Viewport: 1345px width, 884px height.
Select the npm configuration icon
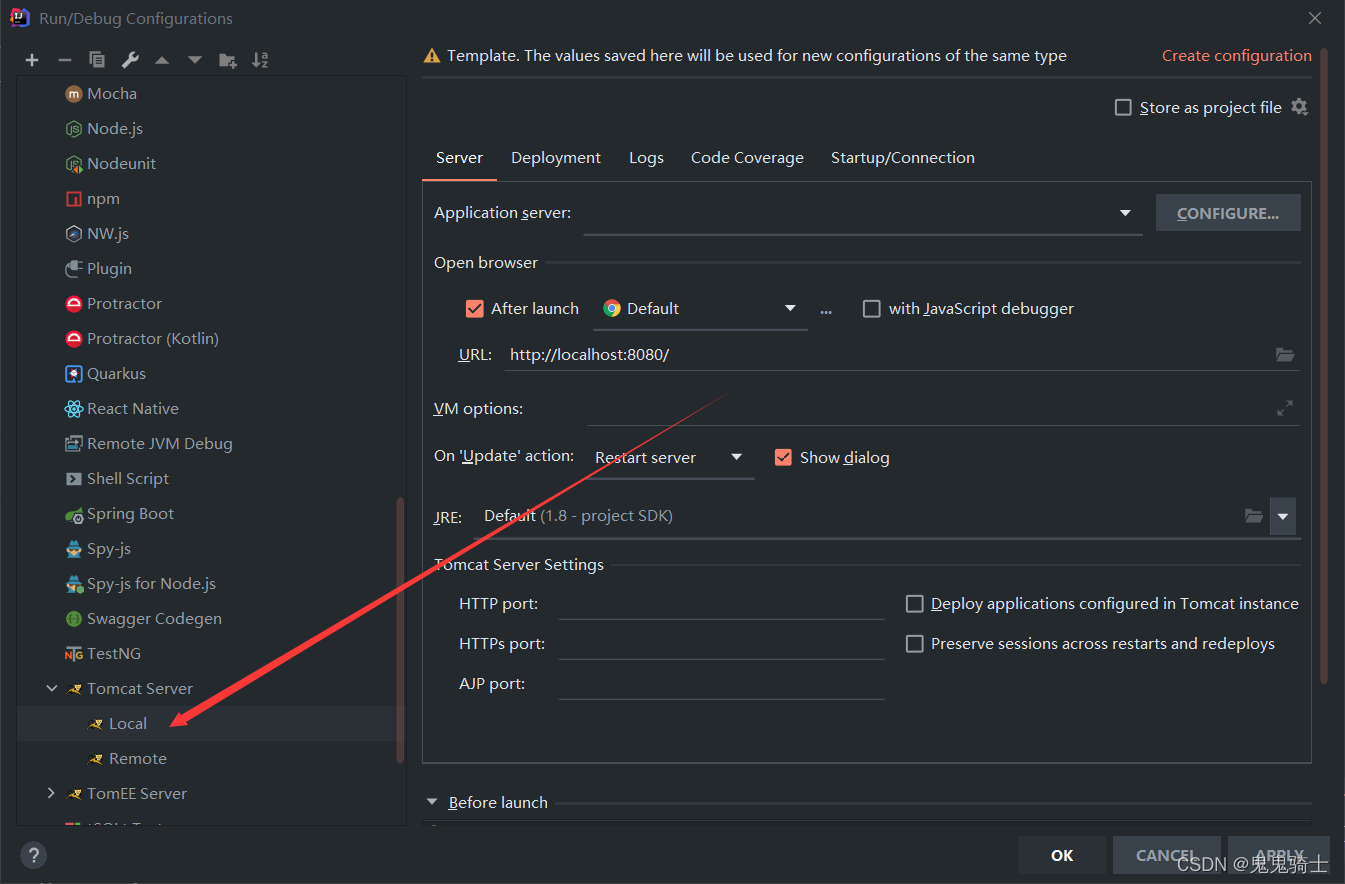(x=73, y=199)
